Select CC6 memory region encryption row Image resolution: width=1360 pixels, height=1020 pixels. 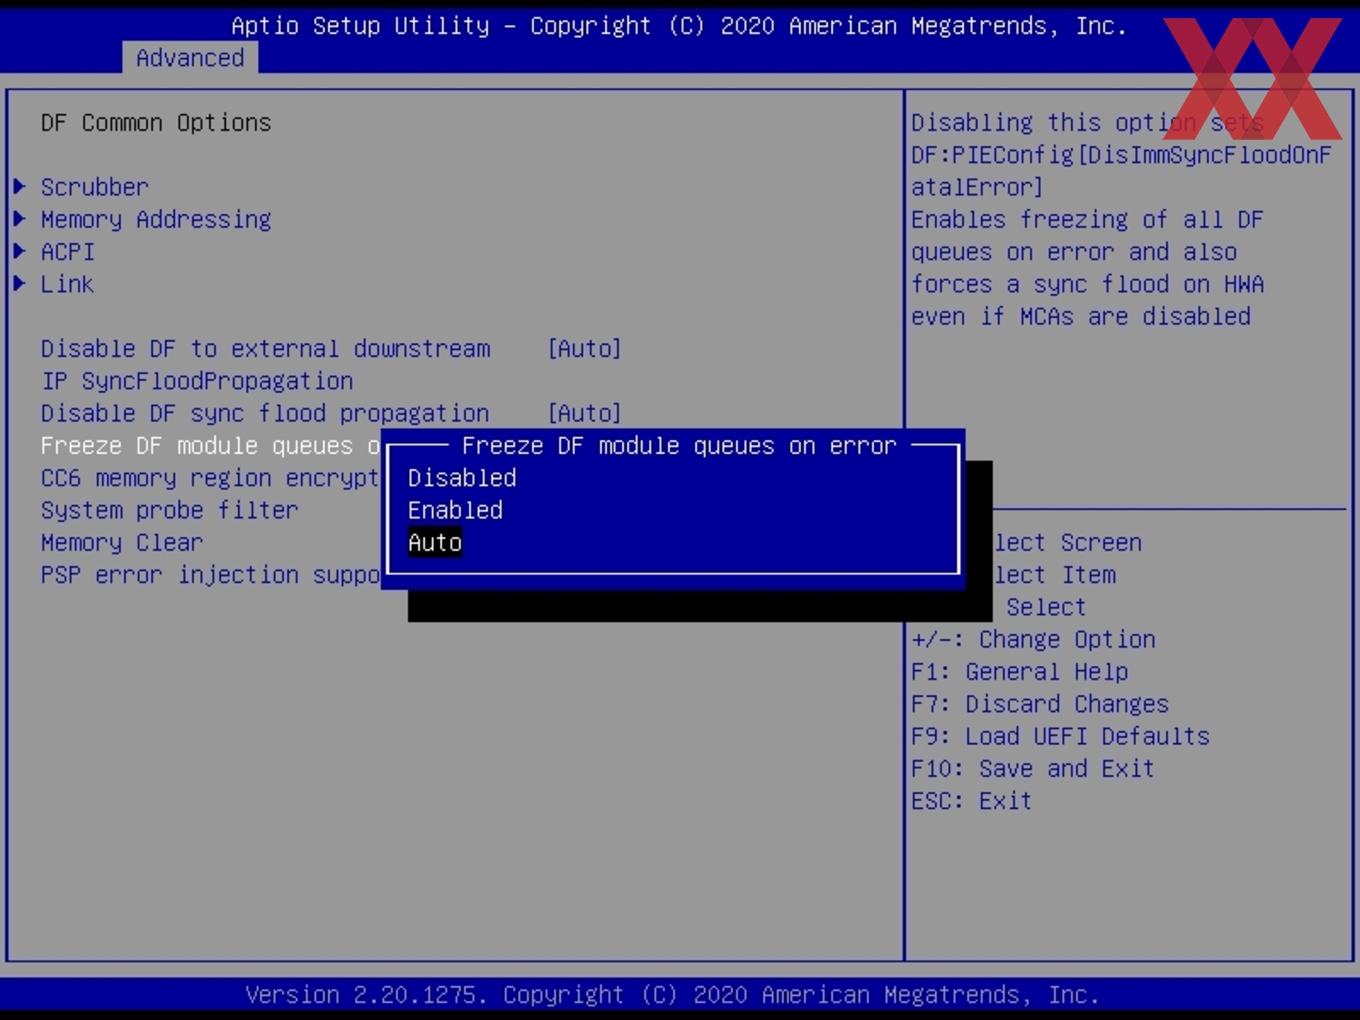tap(210, 478)
